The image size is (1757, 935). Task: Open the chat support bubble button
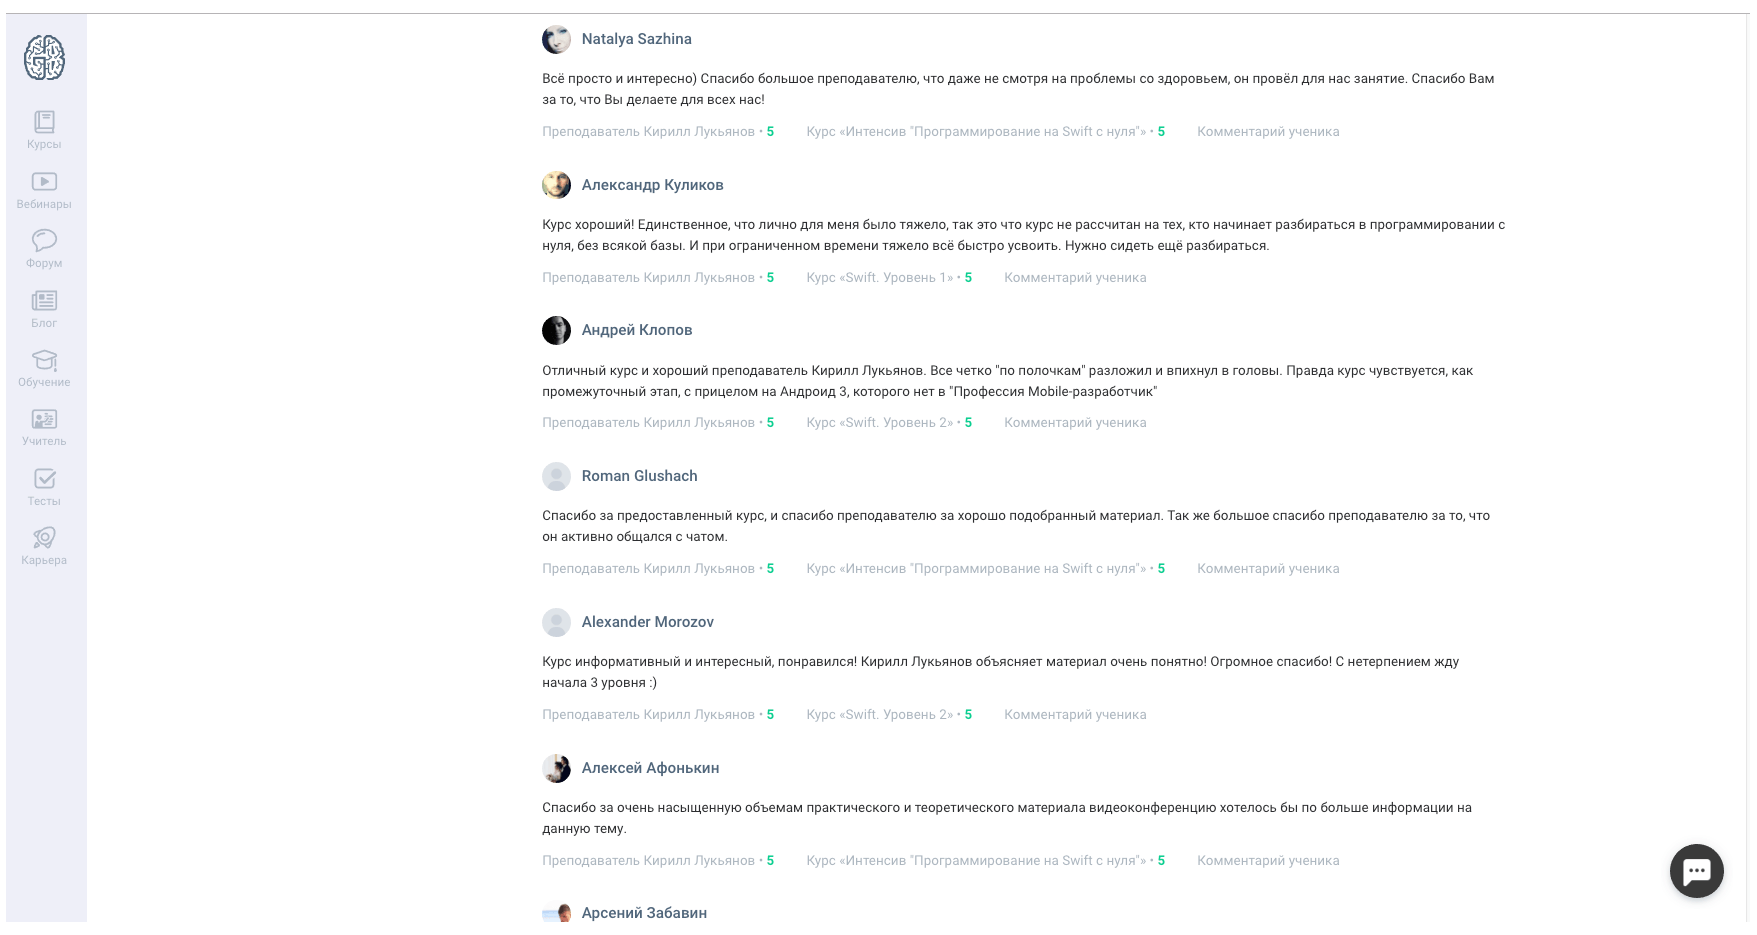(1696, 871)
